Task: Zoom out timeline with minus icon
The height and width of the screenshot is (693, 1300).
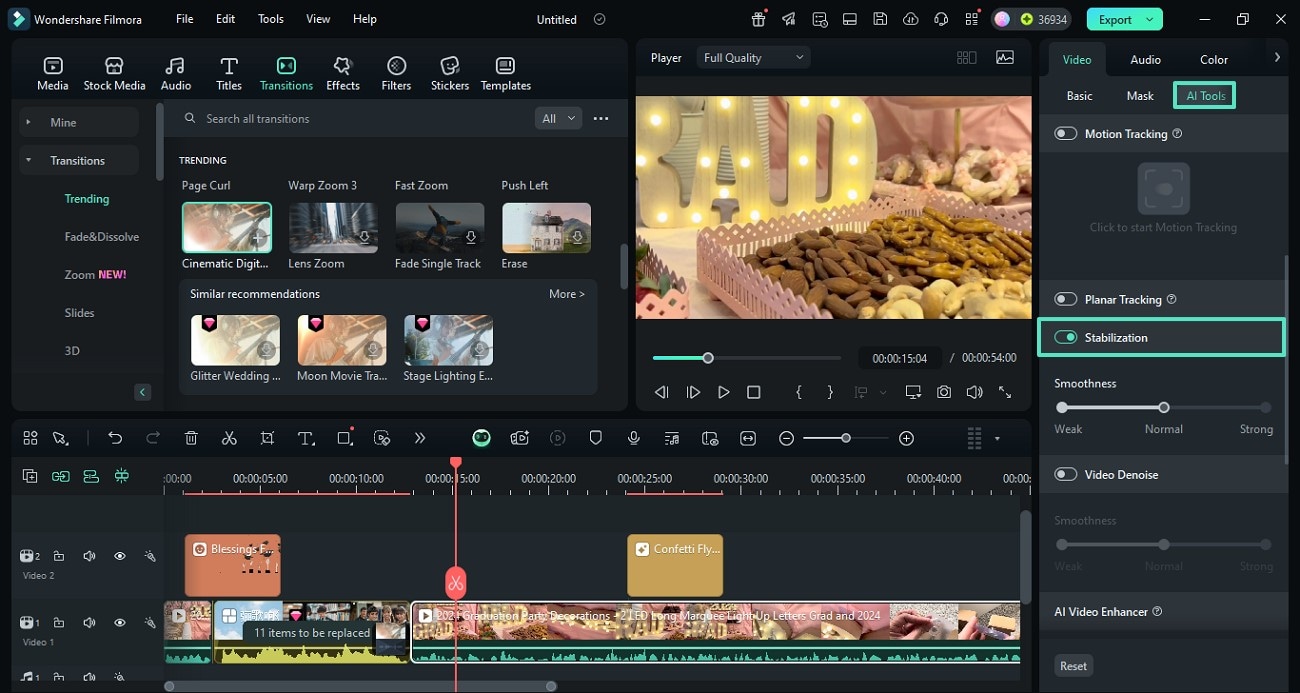Action: (x=787, y=438)
